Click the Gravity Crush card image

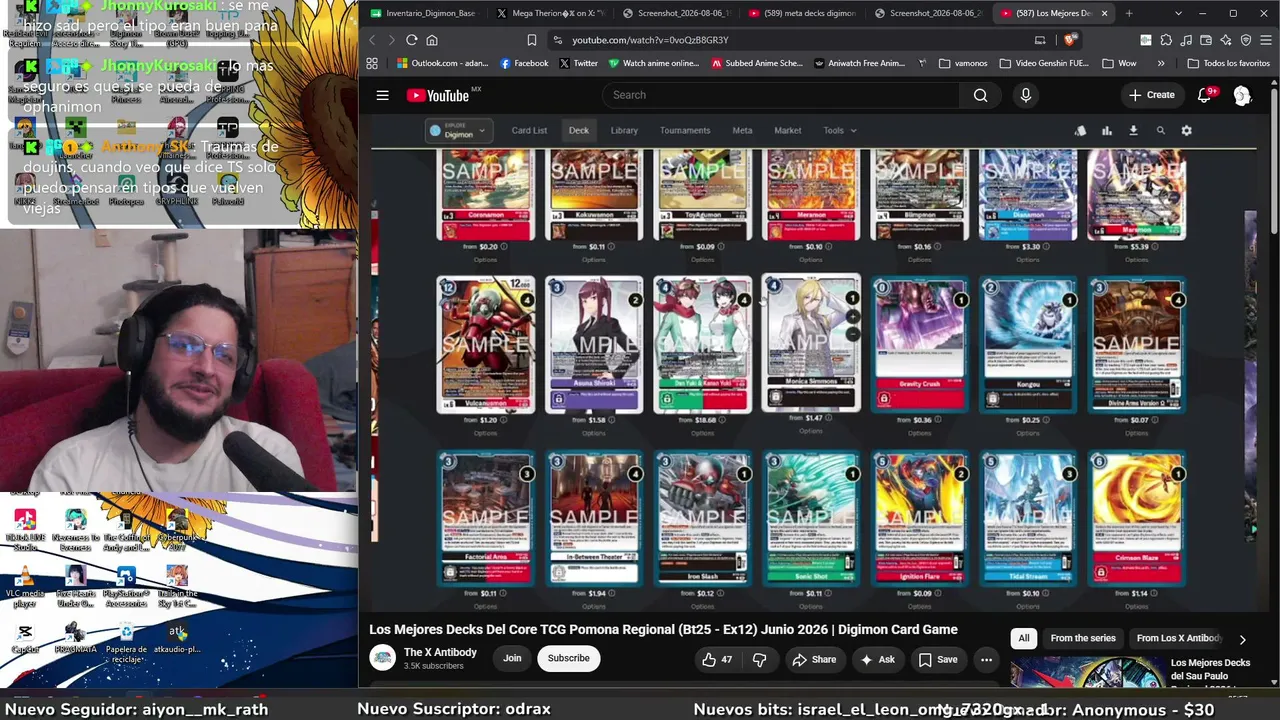[919, 344]
